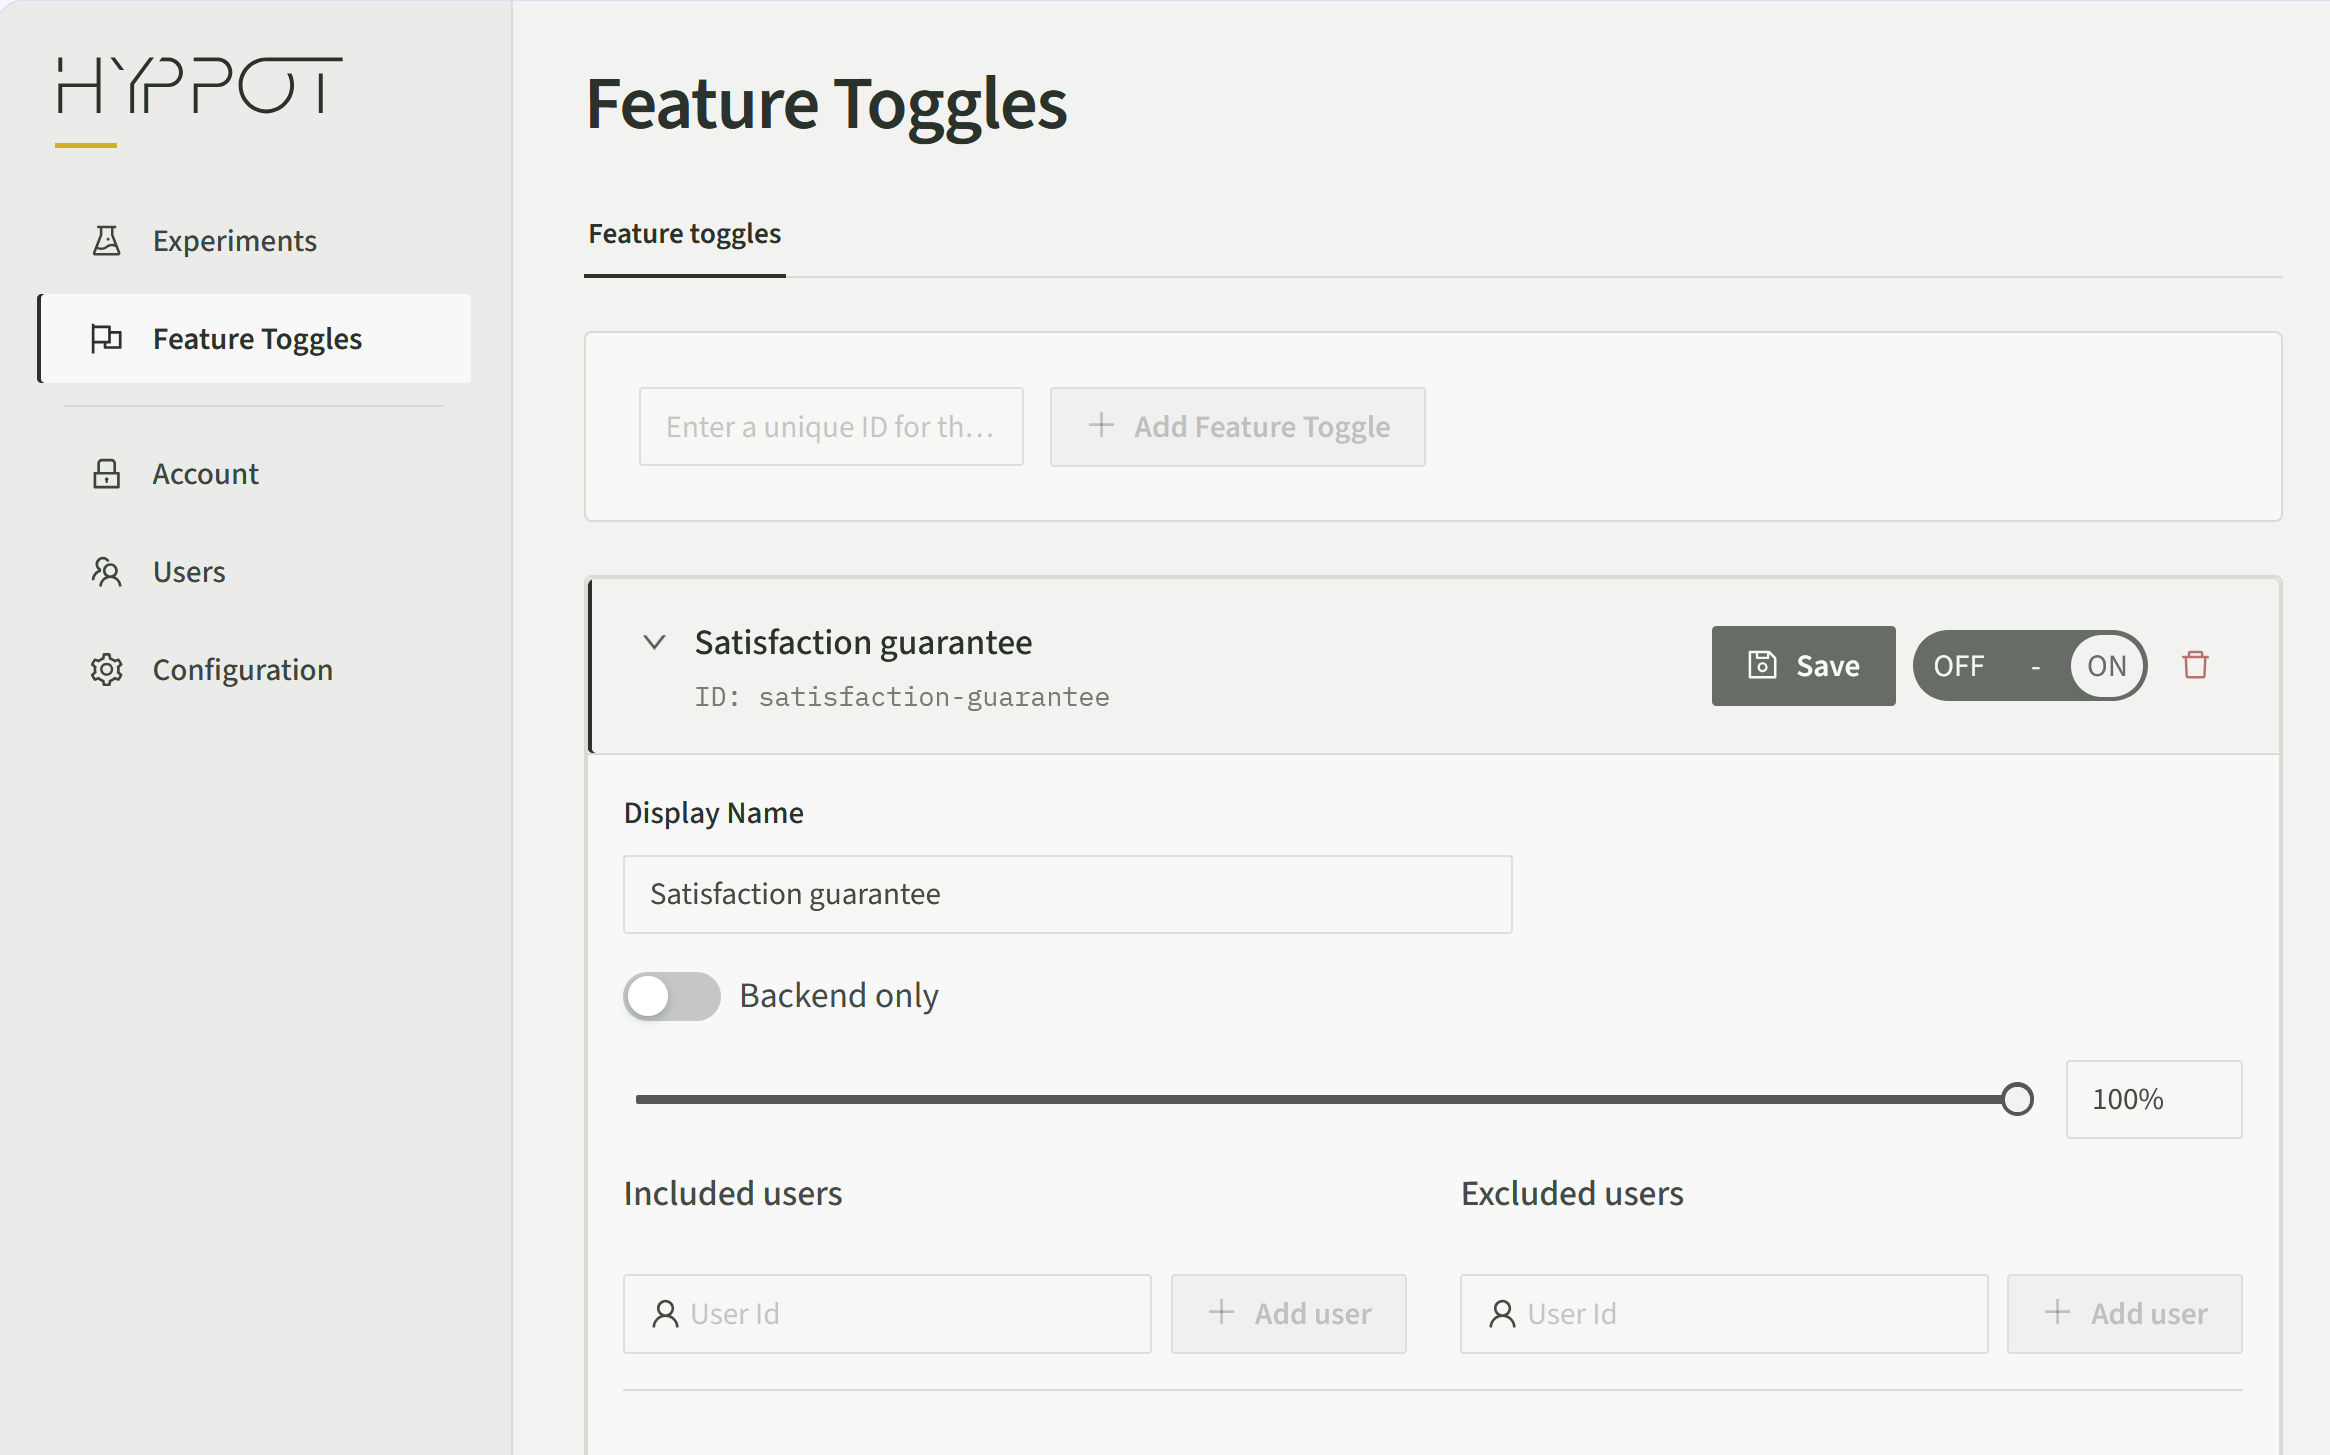Focus the unique ID input field
The height and width of the screenshot is (1455, 2330).
tap(831, 427)
